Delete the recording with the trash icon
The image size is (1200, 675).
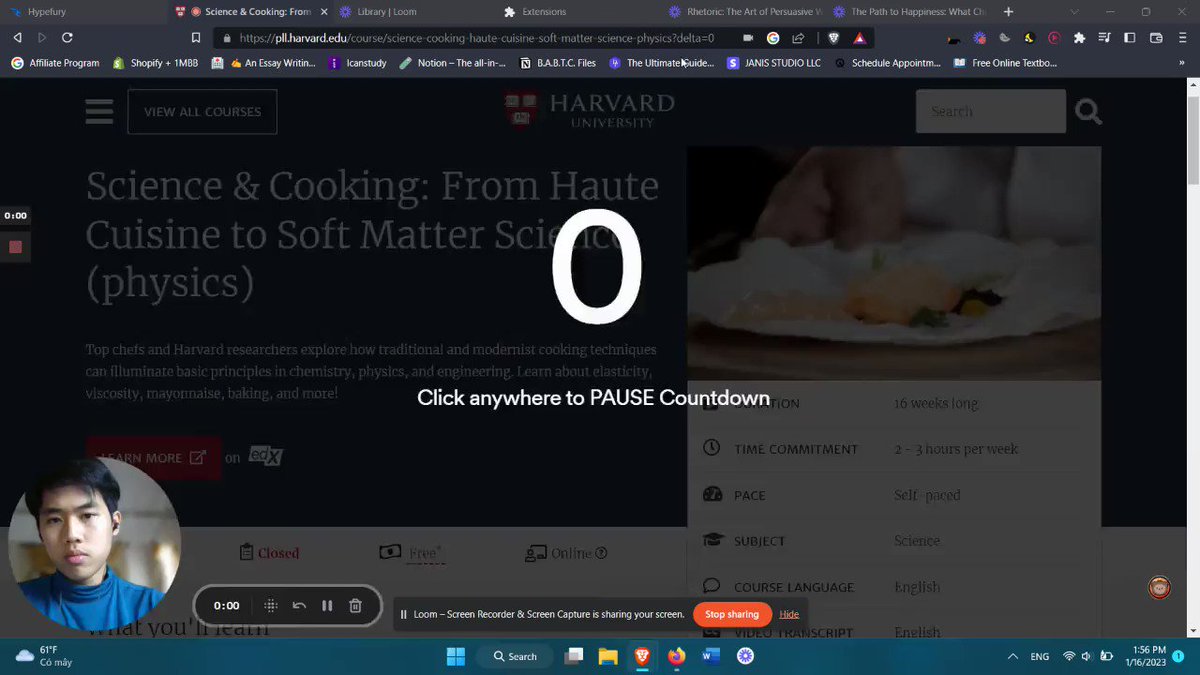(355, 606)
